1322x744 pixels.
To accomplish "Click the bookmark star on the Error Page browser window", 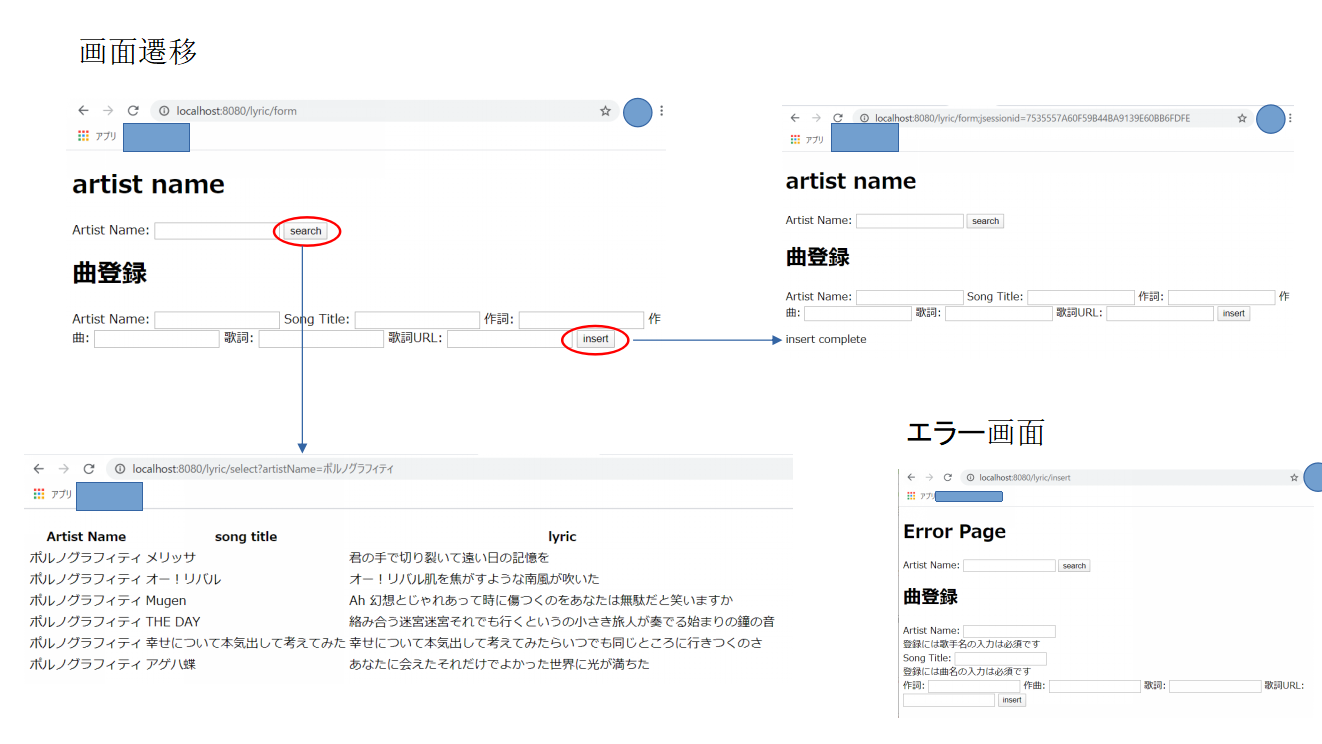I will point(1295,477).
